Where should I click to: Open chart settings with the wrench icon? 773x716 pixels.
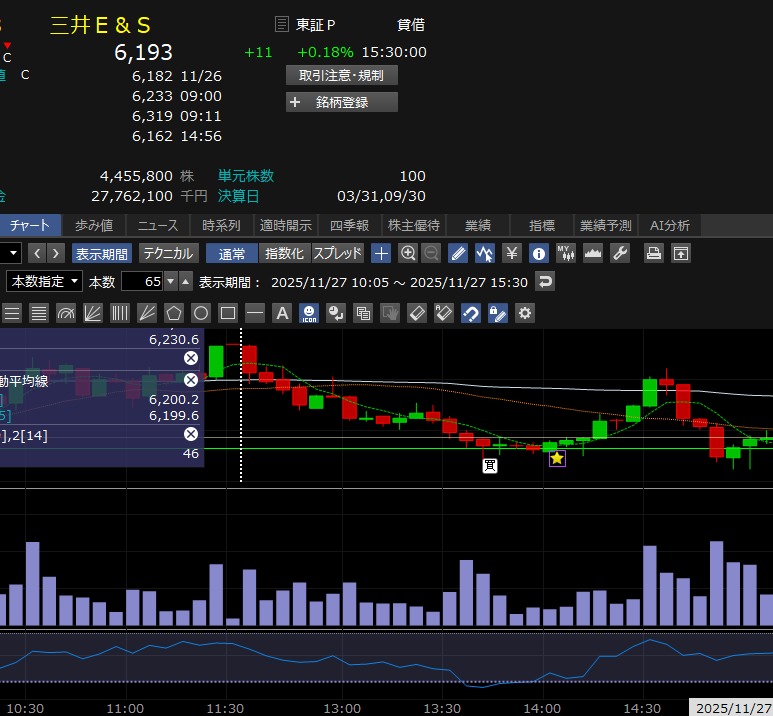coord(620,254)
